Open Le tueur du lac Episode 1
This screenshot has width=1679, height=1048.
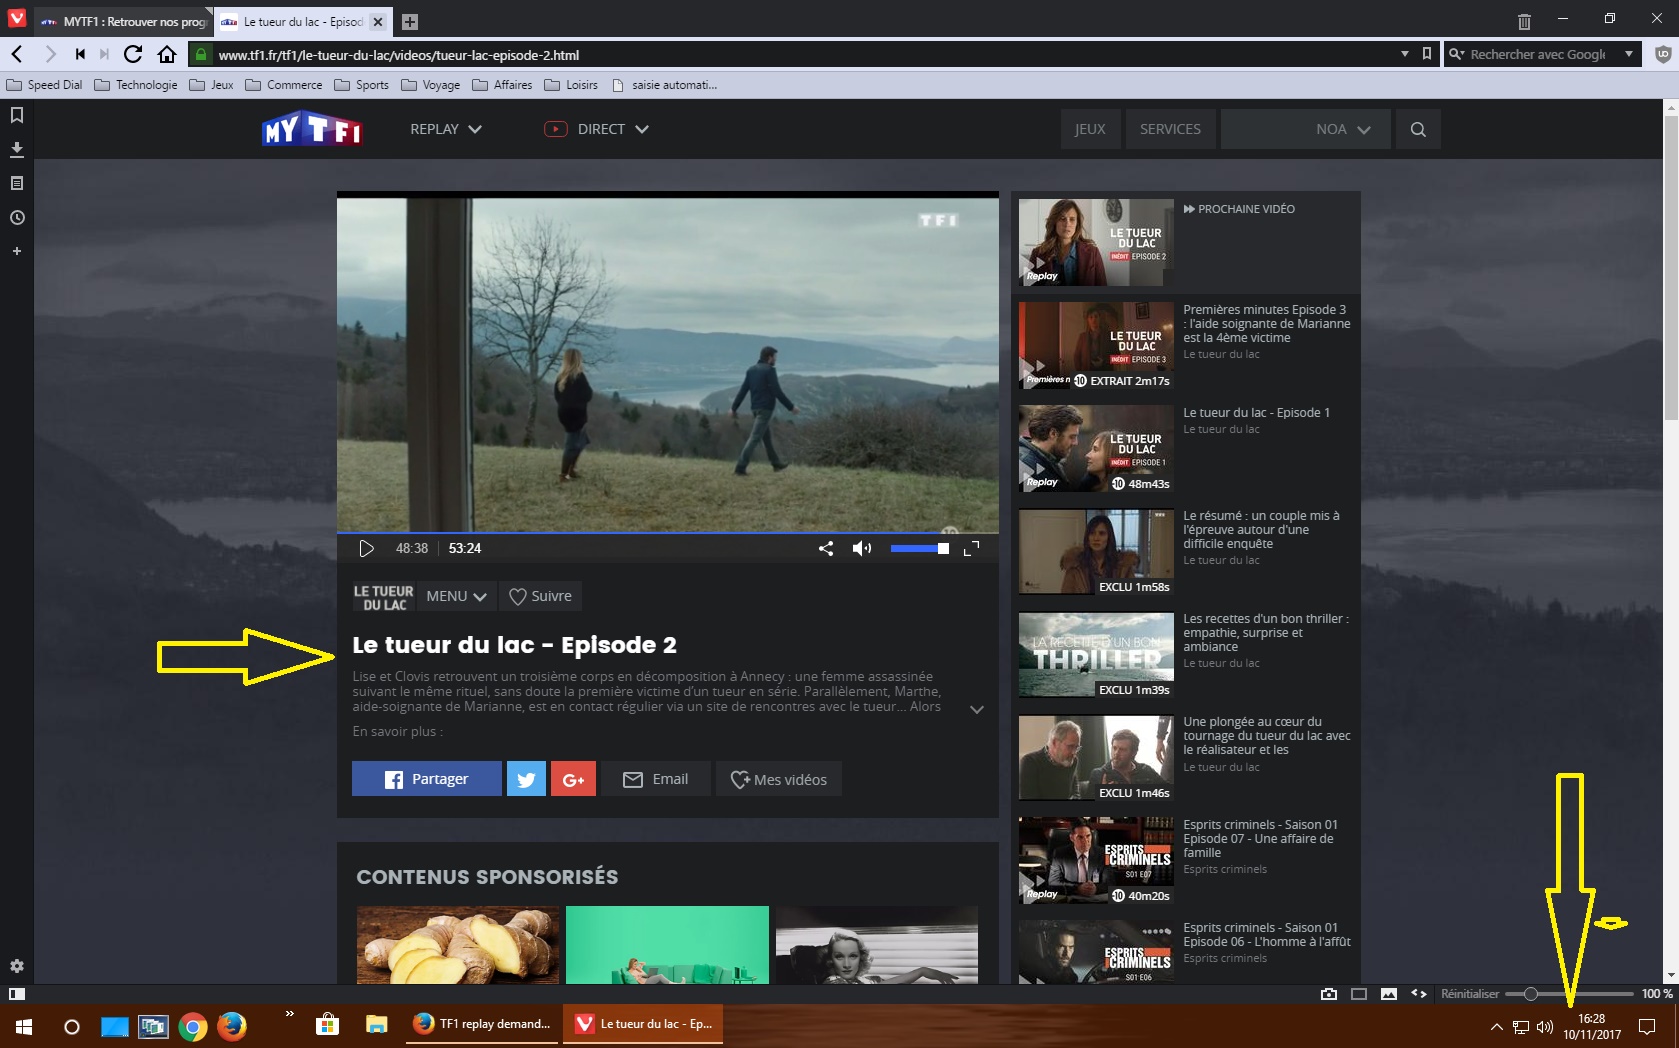tap(1185, 448)
